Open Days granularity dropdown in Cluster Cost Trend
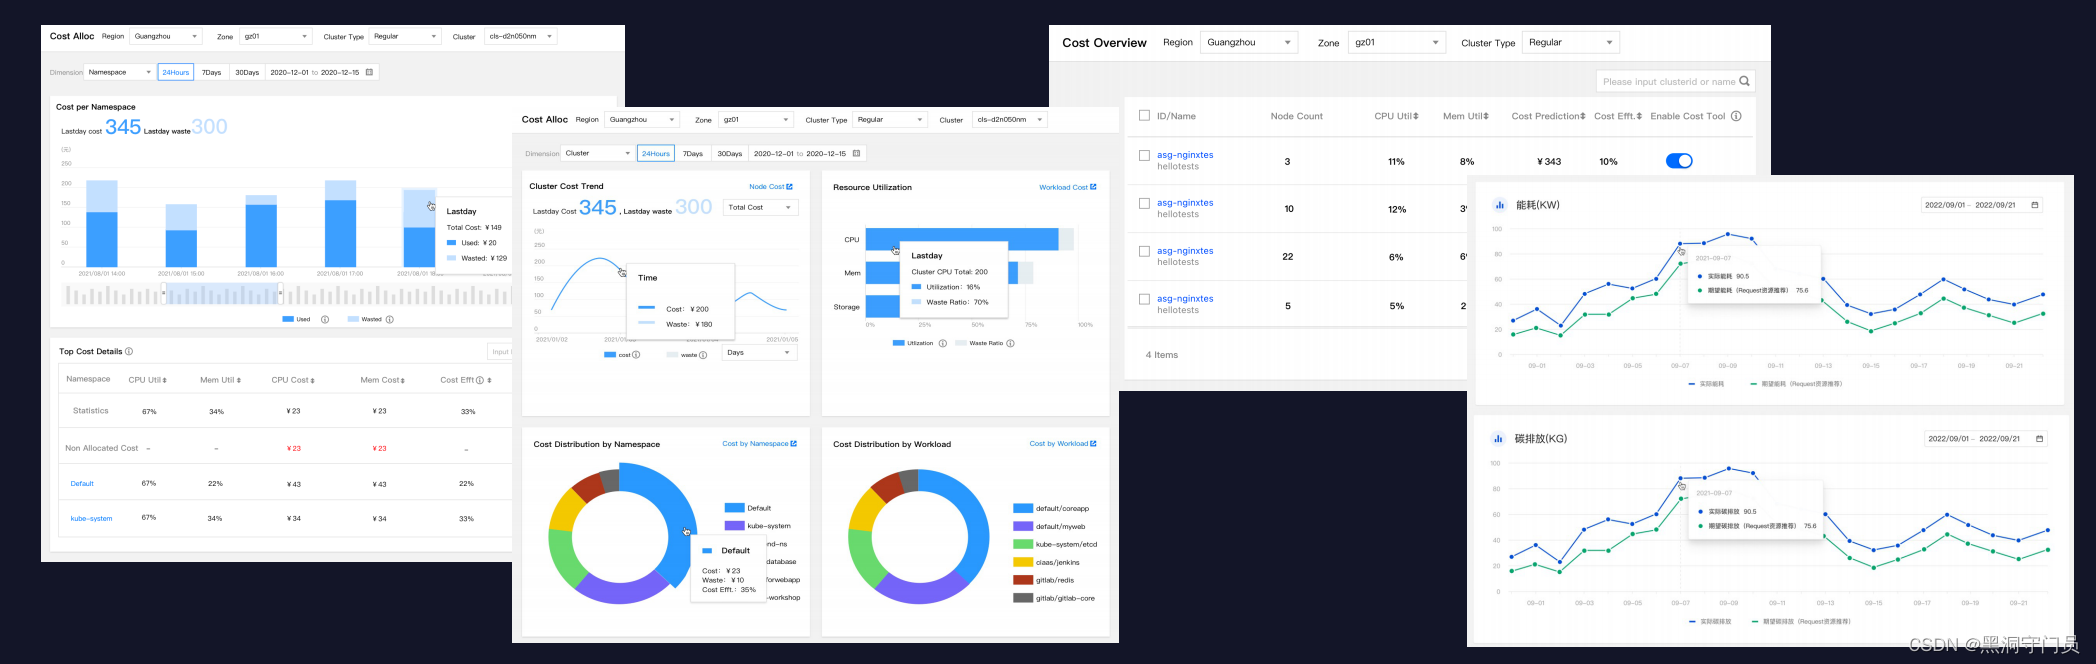 pos(760,353)
